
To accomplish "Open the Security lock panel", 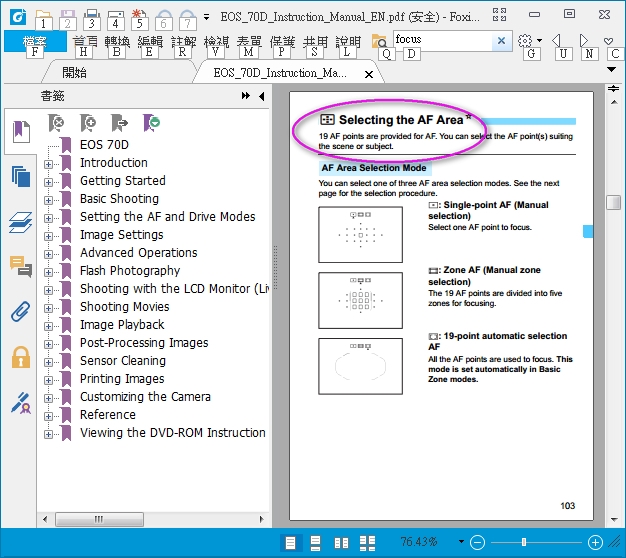I will coord(21,357).
